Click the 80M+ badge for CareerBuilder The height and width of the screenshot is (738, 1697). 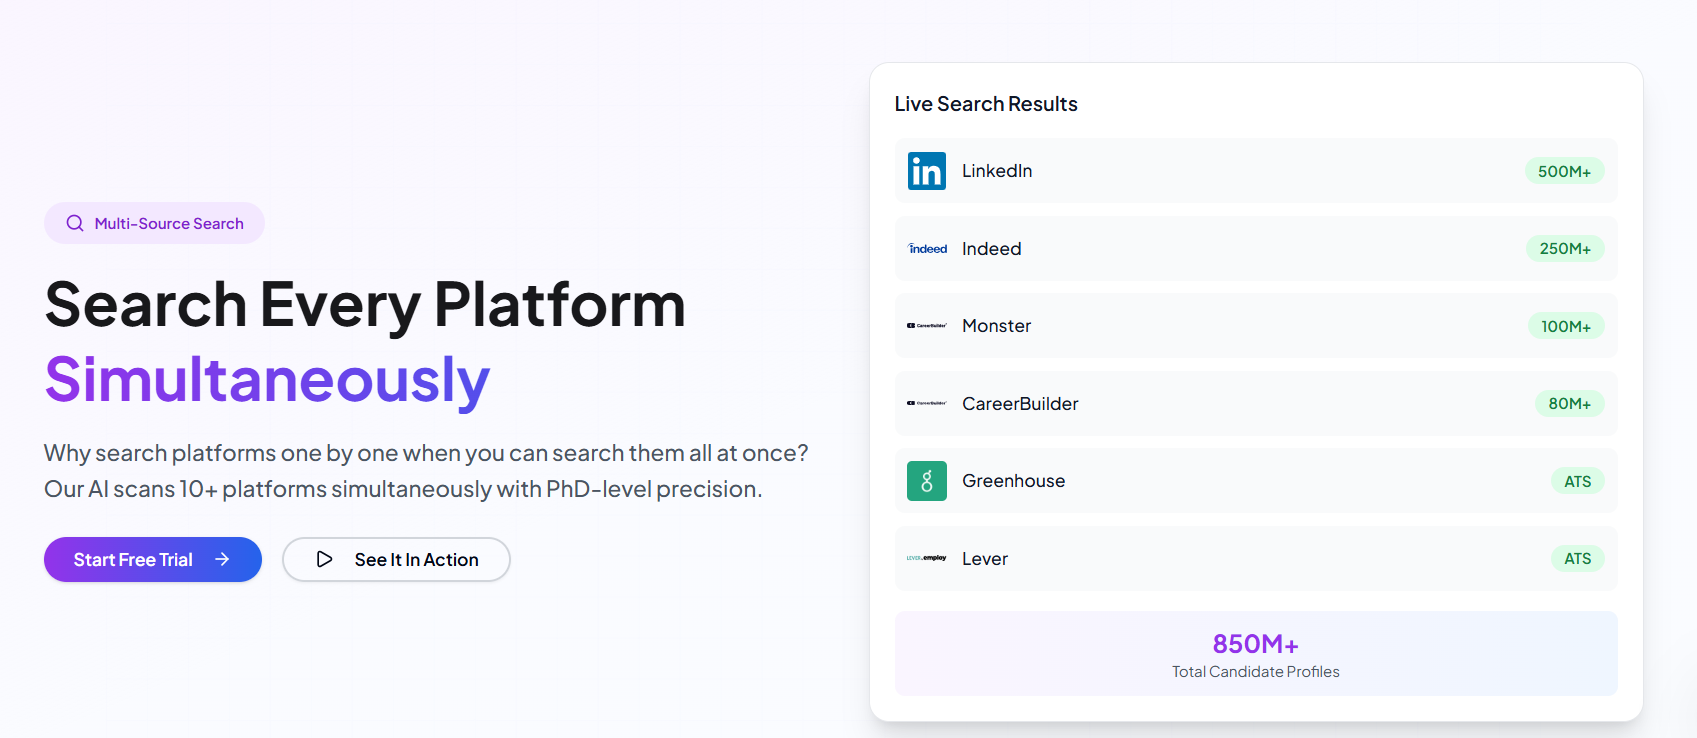[1569, 403]
